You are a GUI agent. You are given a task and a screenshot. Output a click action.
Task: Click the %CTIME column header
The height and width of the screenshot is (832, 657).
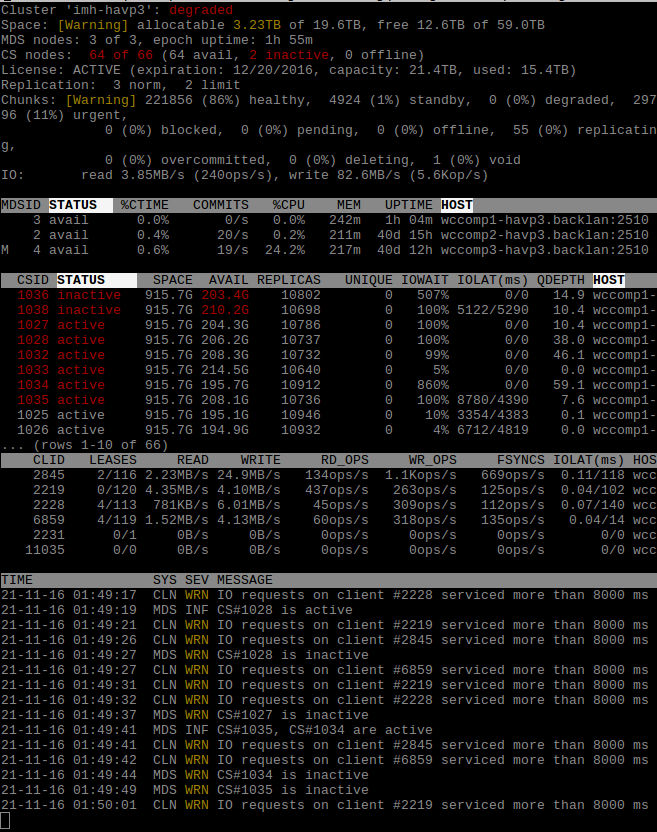(x=145, y=205)
